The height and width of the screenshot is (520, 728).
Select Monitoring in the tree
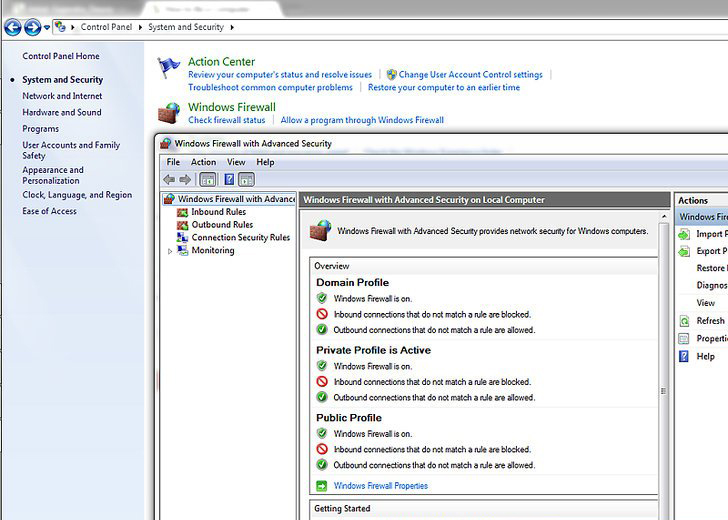[213, 250]
